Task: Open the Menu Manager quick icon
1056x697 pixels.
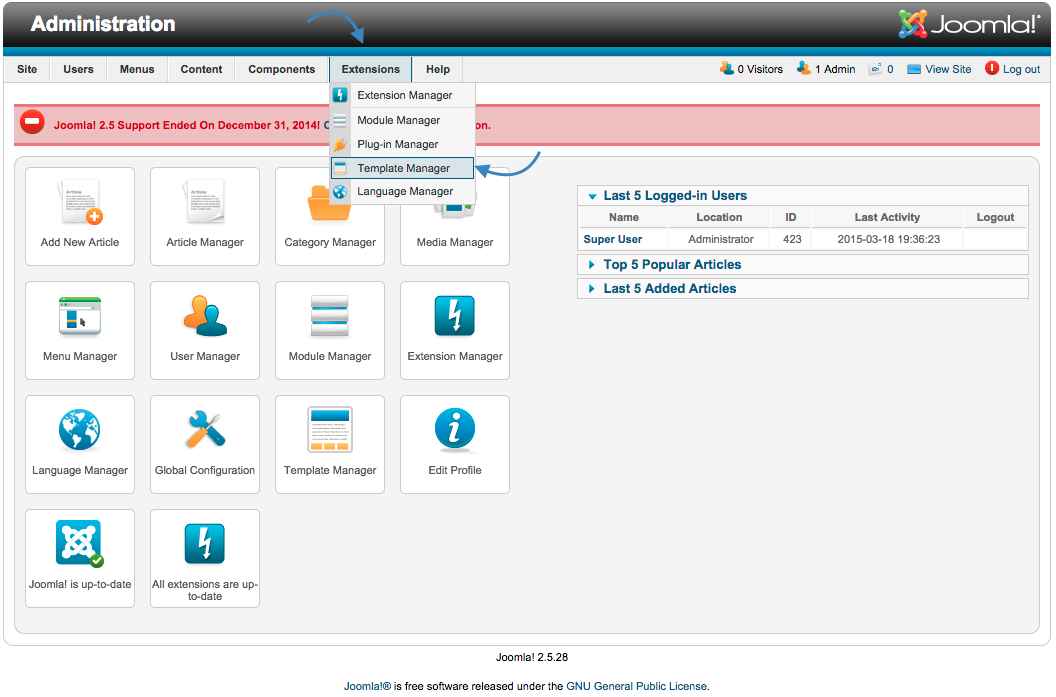Action: 79,330
